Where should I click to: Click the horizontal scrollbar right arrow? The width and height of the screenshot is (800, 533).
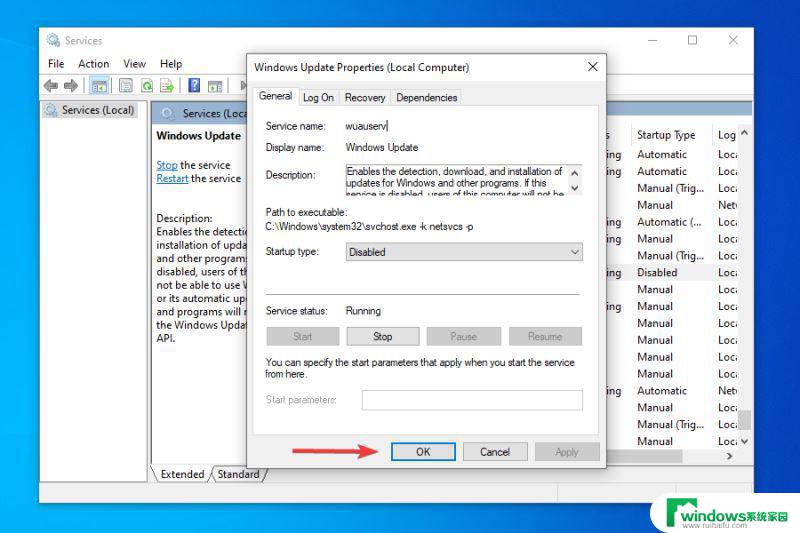point(729,456)
